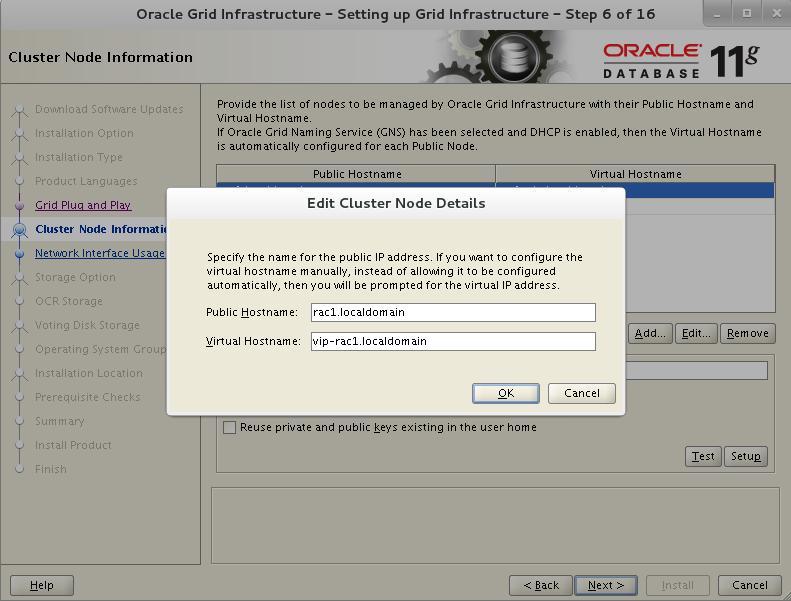Click the Installation Type step label
Image resolution: width=791 pixels, height=601 pixels.
pyautogui.click(x=79, y=157)
